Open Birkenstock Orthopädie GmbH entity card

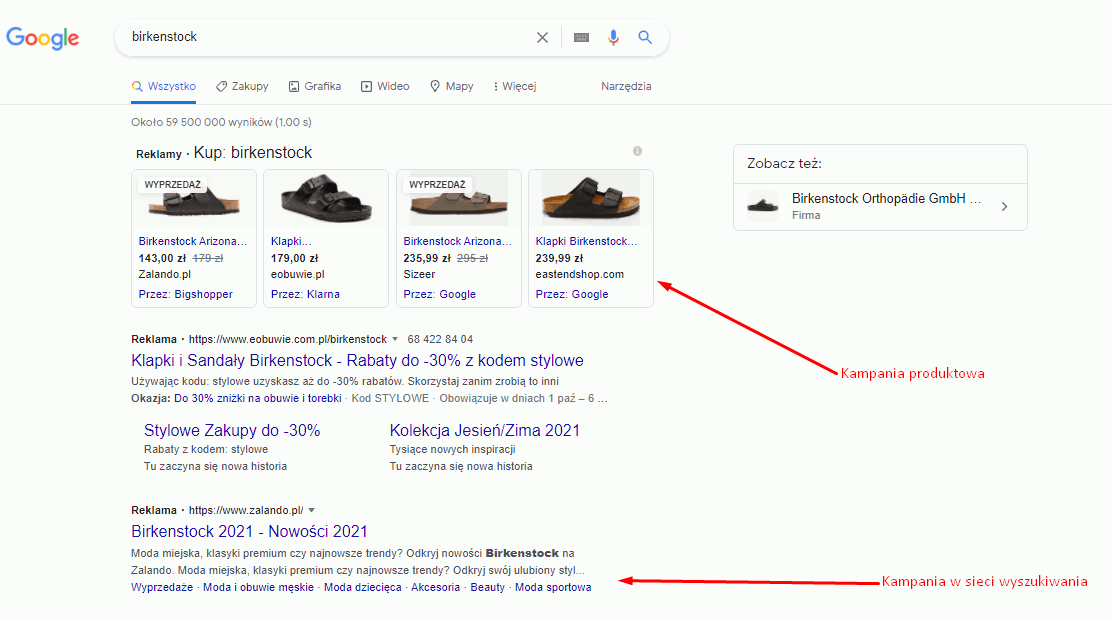pyautogui.click(x=880, y=206)
